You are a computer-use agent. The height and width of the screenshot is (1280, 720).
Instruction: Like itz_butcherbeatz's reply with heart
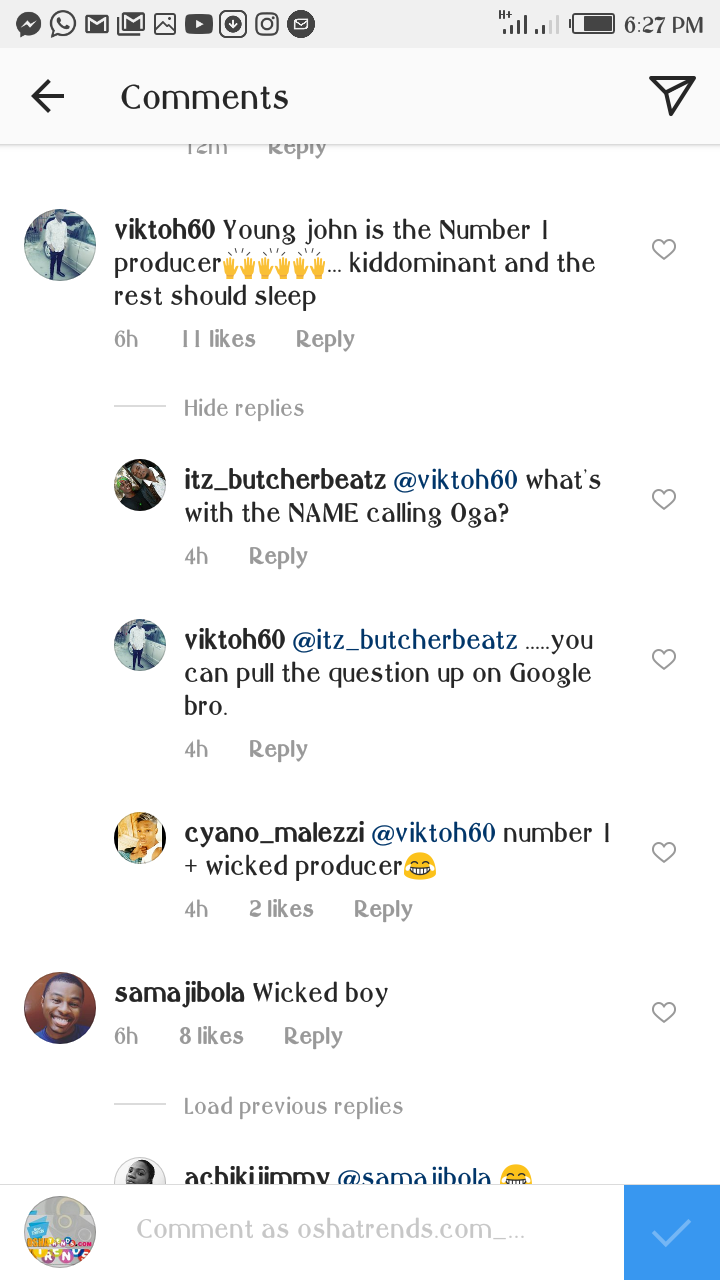(x=664, y=499)
